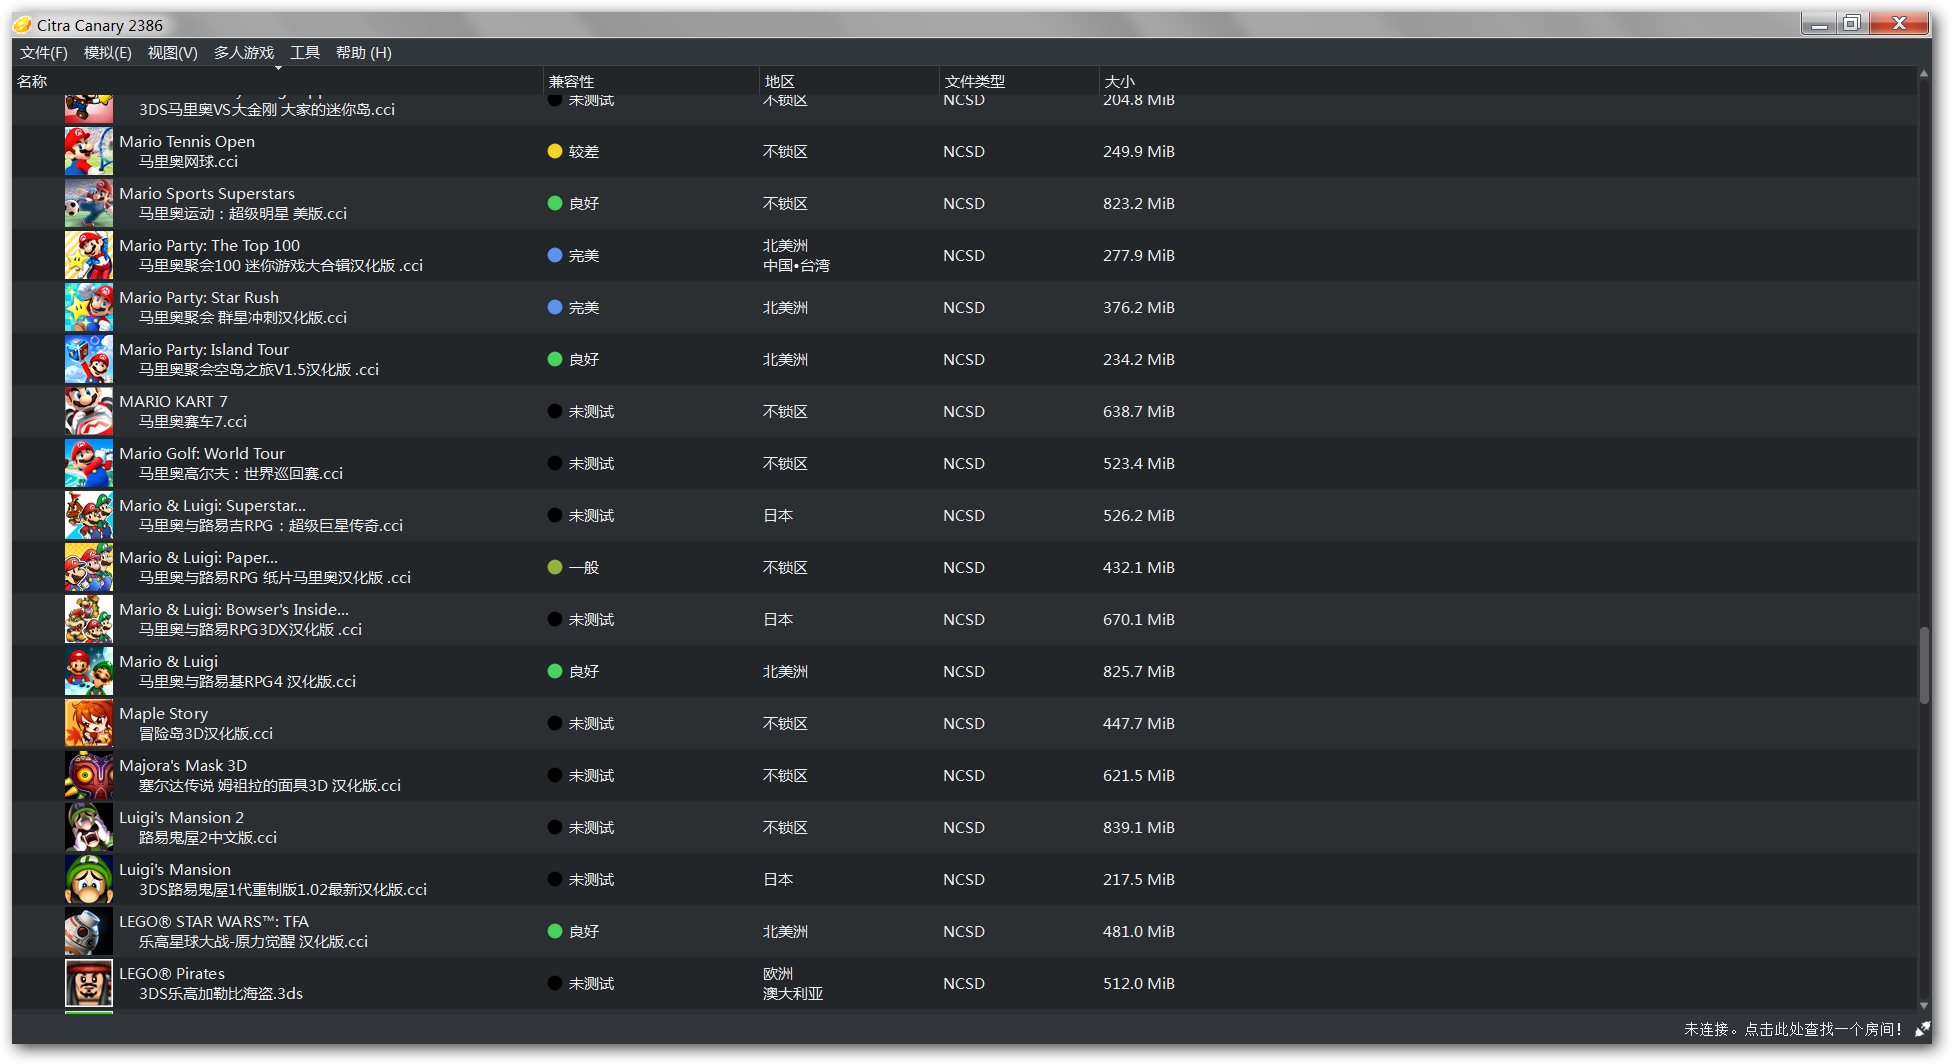Select the Mario & Luigi: Bowser's Inside icon
This screenshot has width=1952, height=1064.
pyautogui.click(x=89, y=619)
